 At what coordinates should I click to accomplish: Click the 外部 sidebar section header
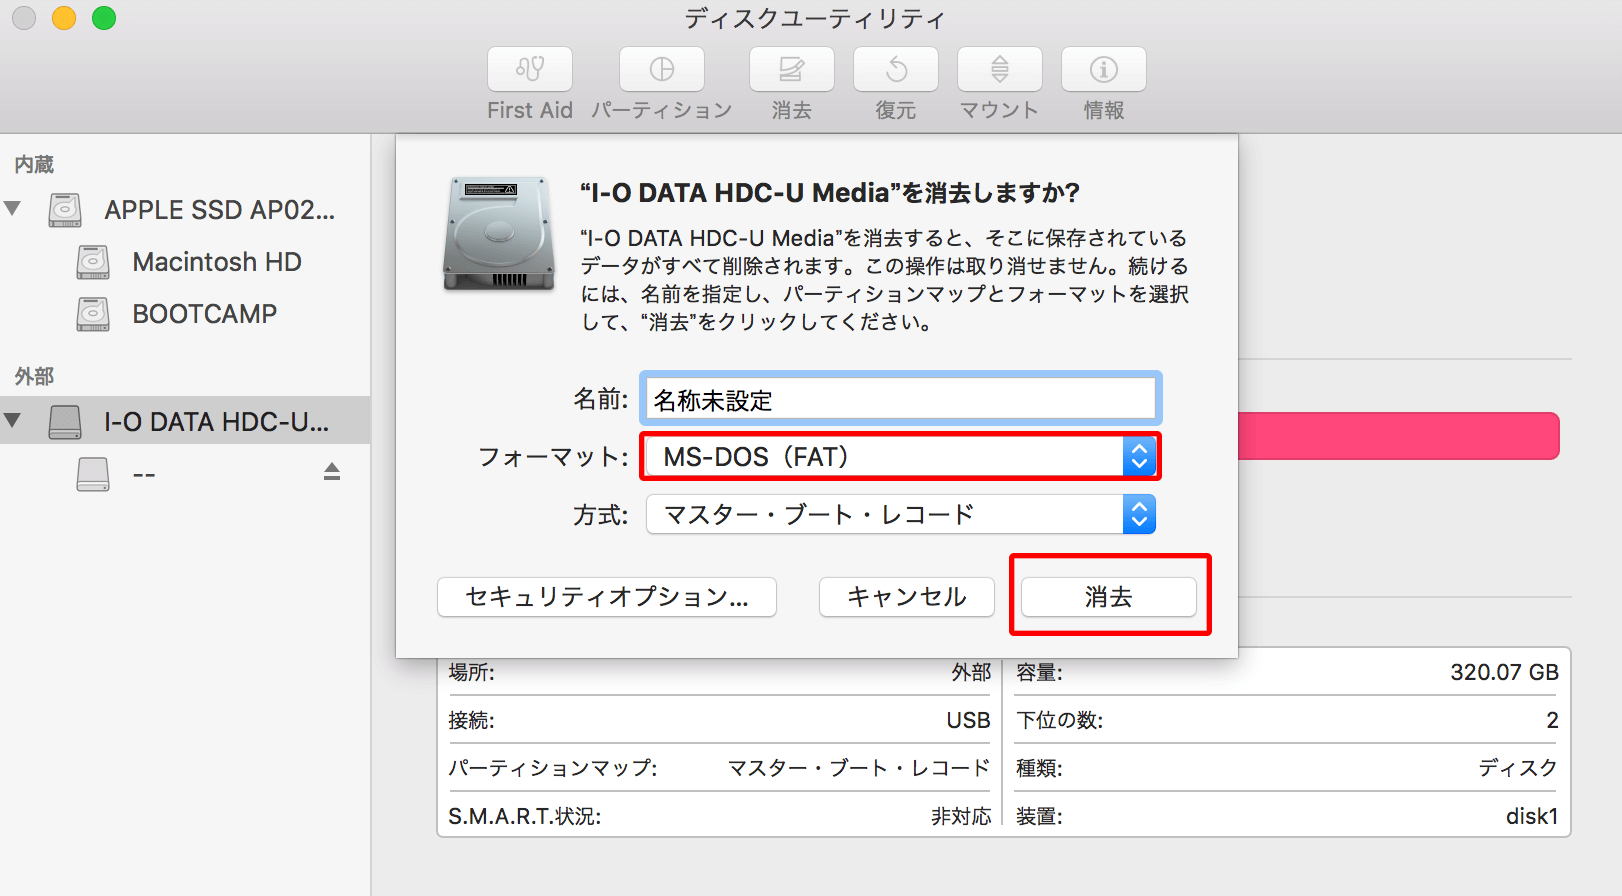click(x=34, y=376)
